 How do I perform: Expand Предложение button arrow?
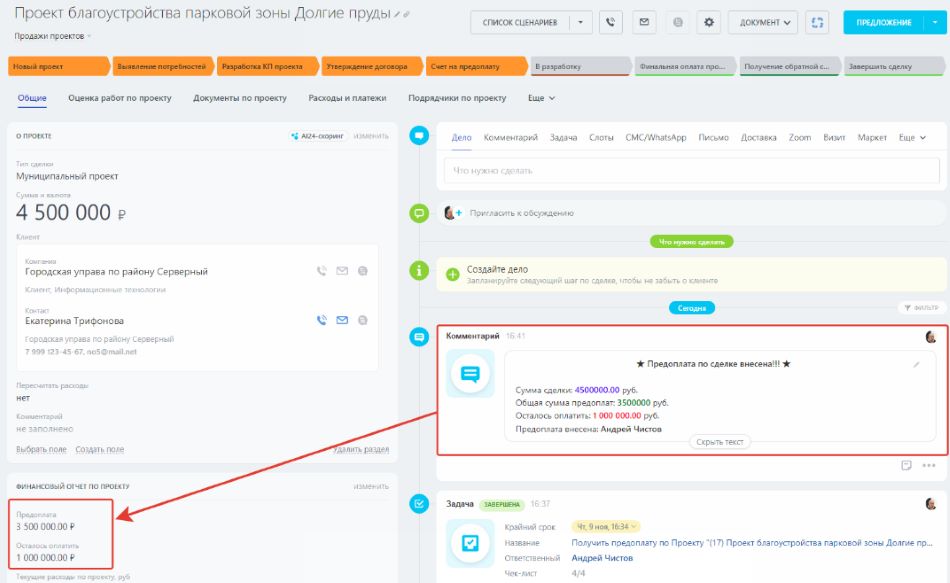[x=935, y=22]
